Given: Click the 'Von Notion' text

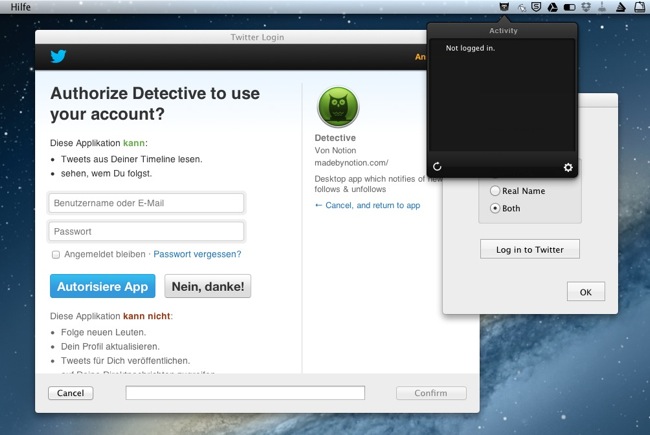Looking at the screenshot, I should click(x=335, y=150).
